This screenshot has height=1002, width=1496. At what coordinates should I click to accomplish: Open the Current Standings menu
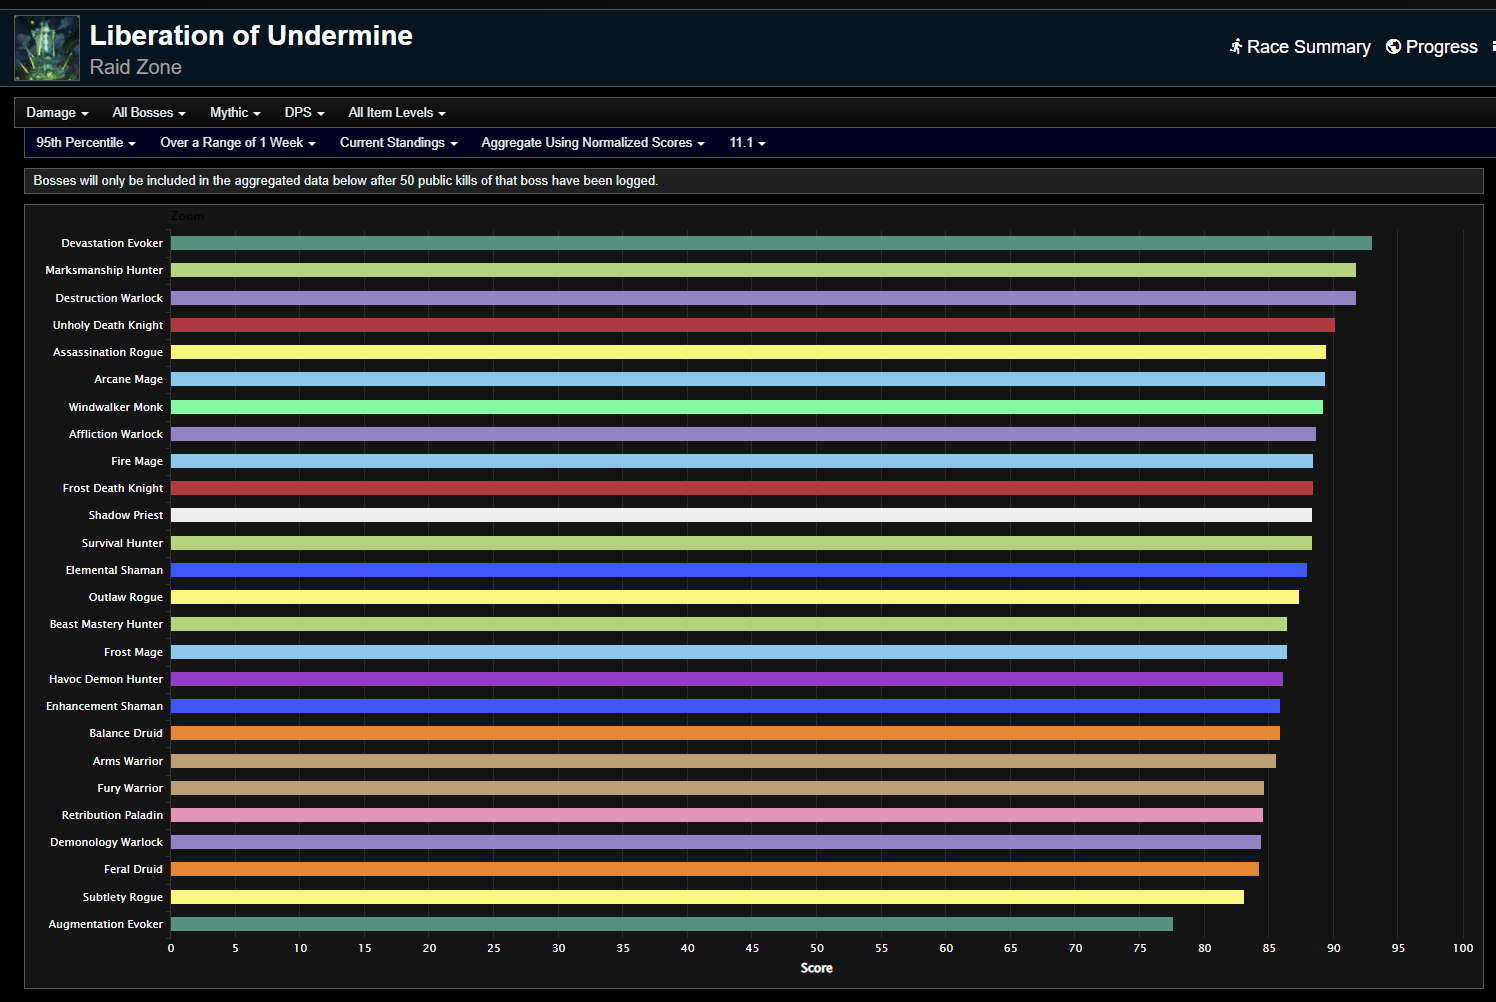pos(398,143)
